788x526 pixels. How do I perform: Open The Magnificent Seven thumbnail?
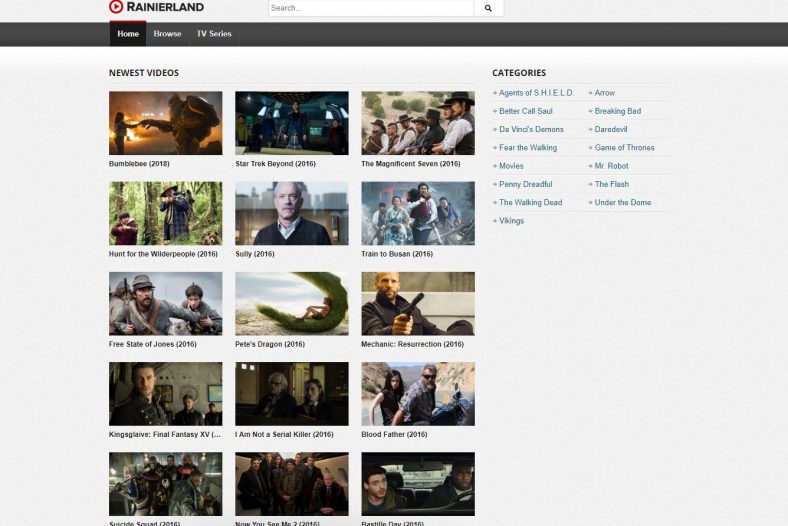click(x=418, y=123)
